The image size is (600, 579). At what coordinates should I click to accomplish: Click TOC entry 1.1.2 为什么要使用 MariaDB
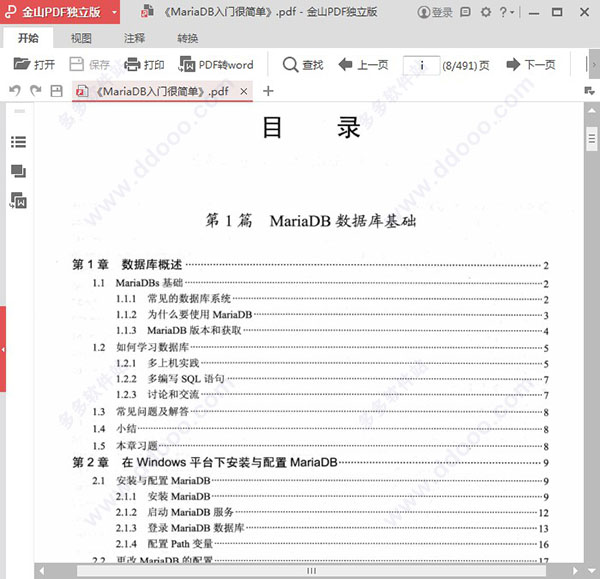pyautogui.click(x=332, y=315)
